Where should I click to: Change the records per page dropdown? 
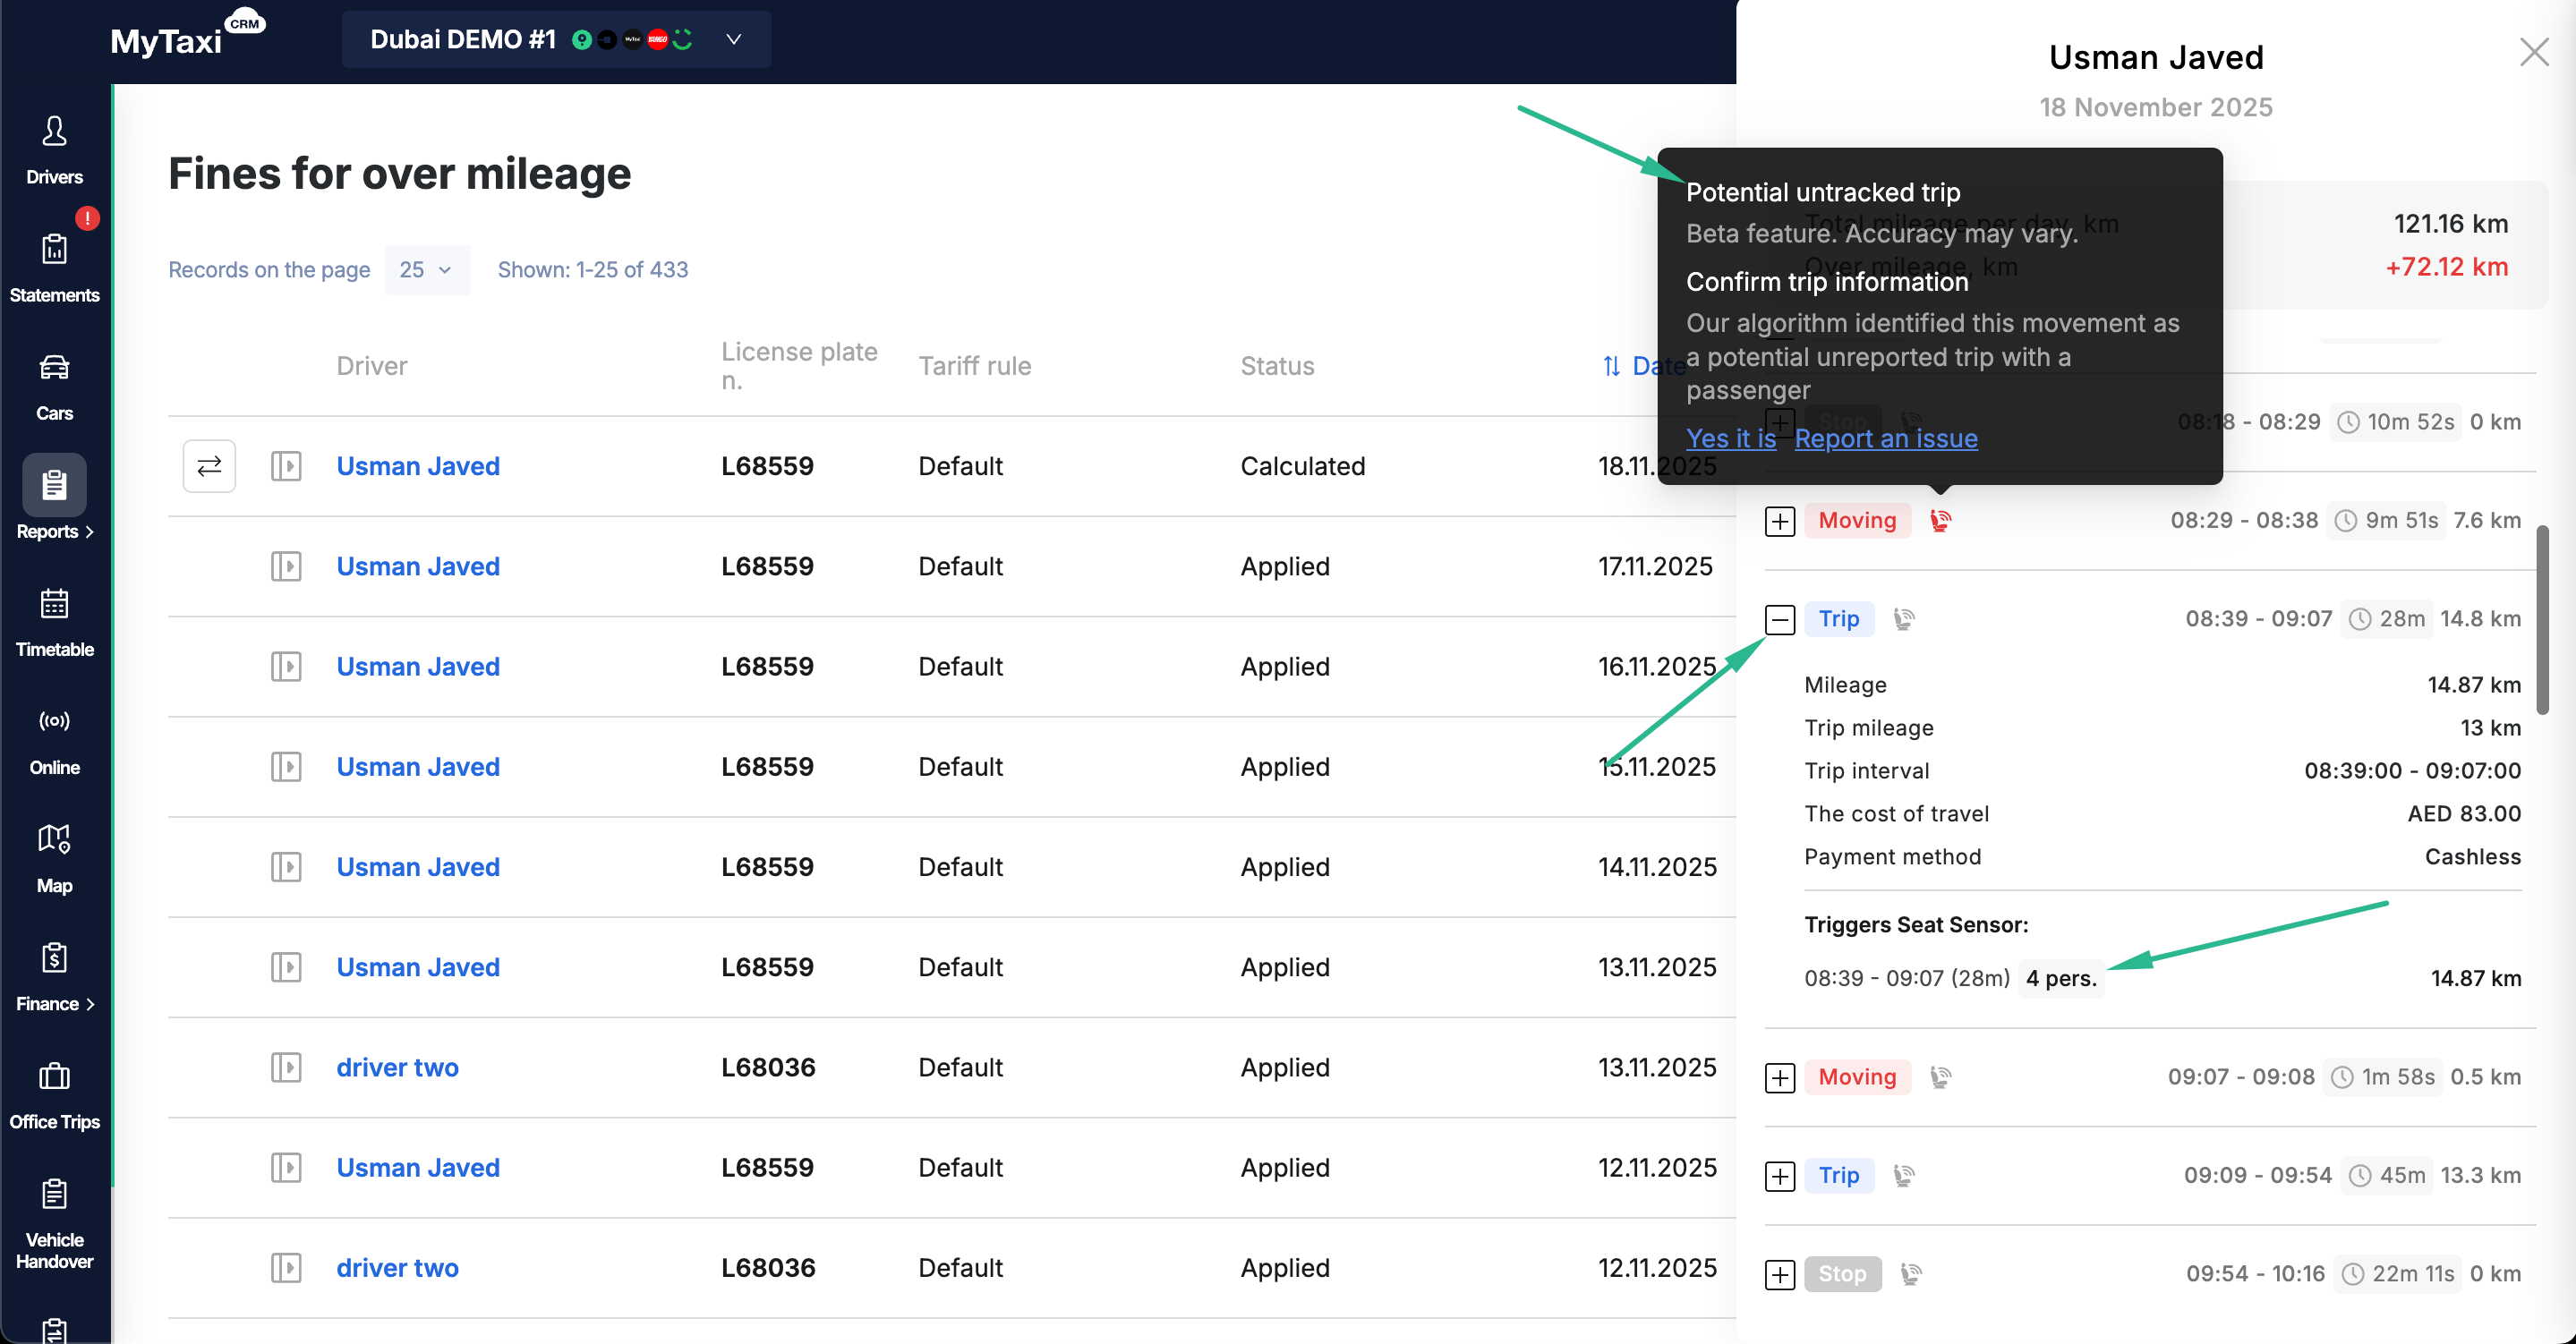pos(427,270)
